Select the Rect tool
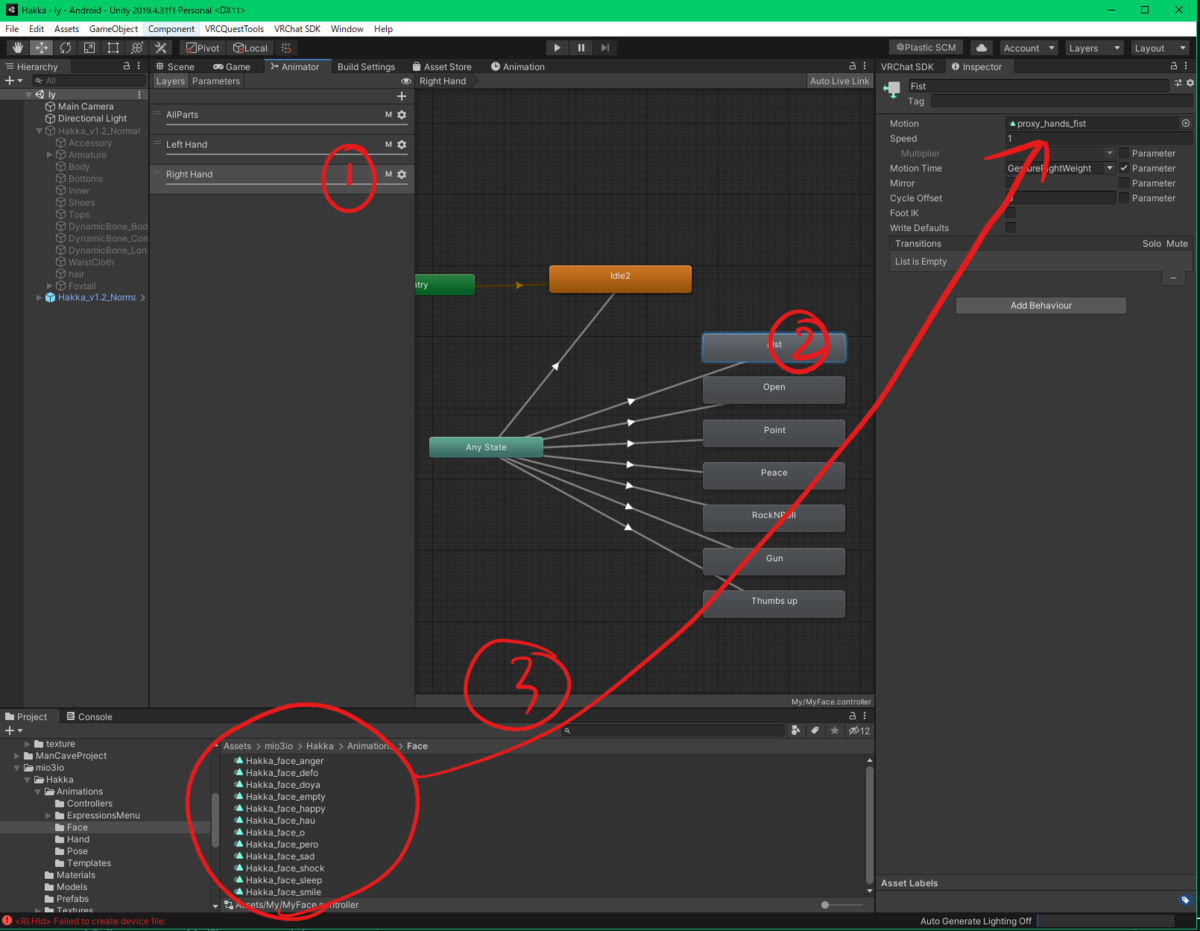The width and height of the screenshot is (1200, 931). pos(113,48)
